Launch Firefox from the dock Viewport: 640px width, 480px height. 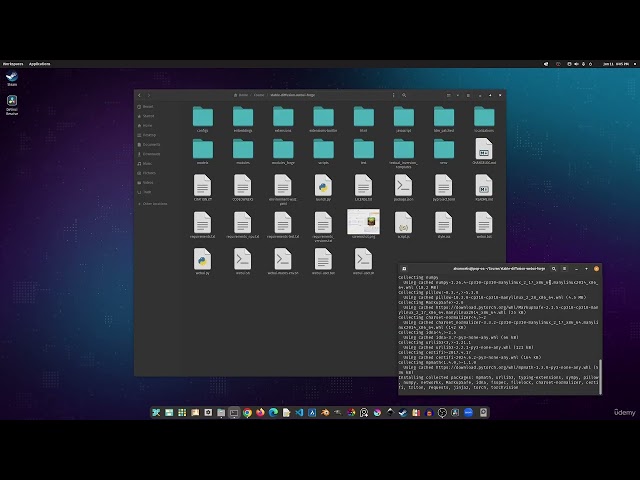[260, 413]
